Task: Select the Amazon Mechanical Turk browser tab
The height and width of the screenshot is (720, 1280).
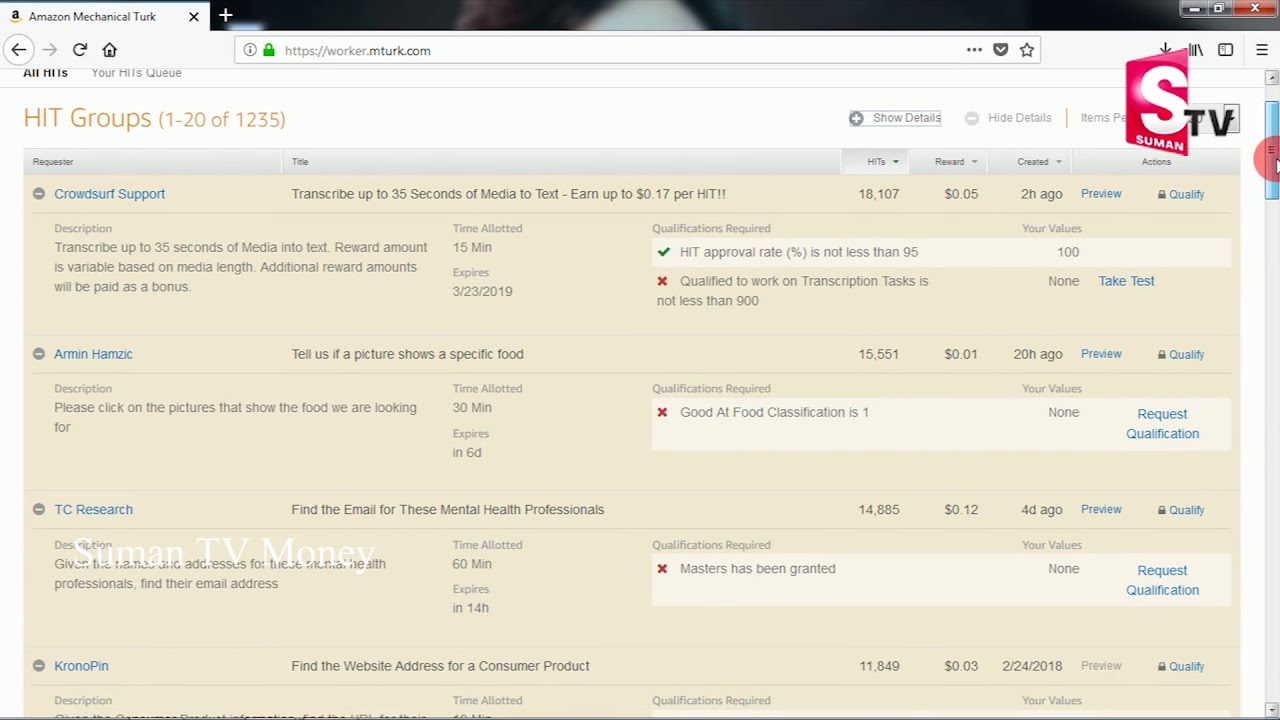Action: [x=105, y=16]
